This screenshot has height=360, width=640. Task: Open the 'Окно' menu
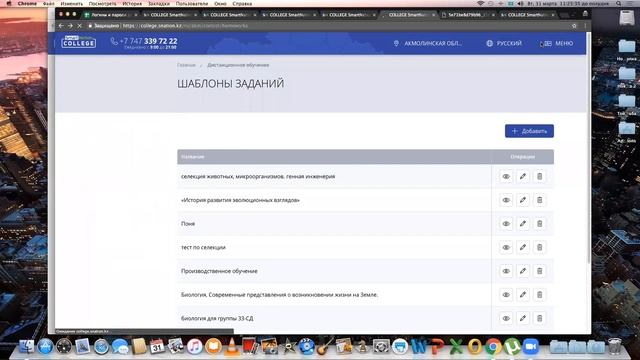click(220, 3)
